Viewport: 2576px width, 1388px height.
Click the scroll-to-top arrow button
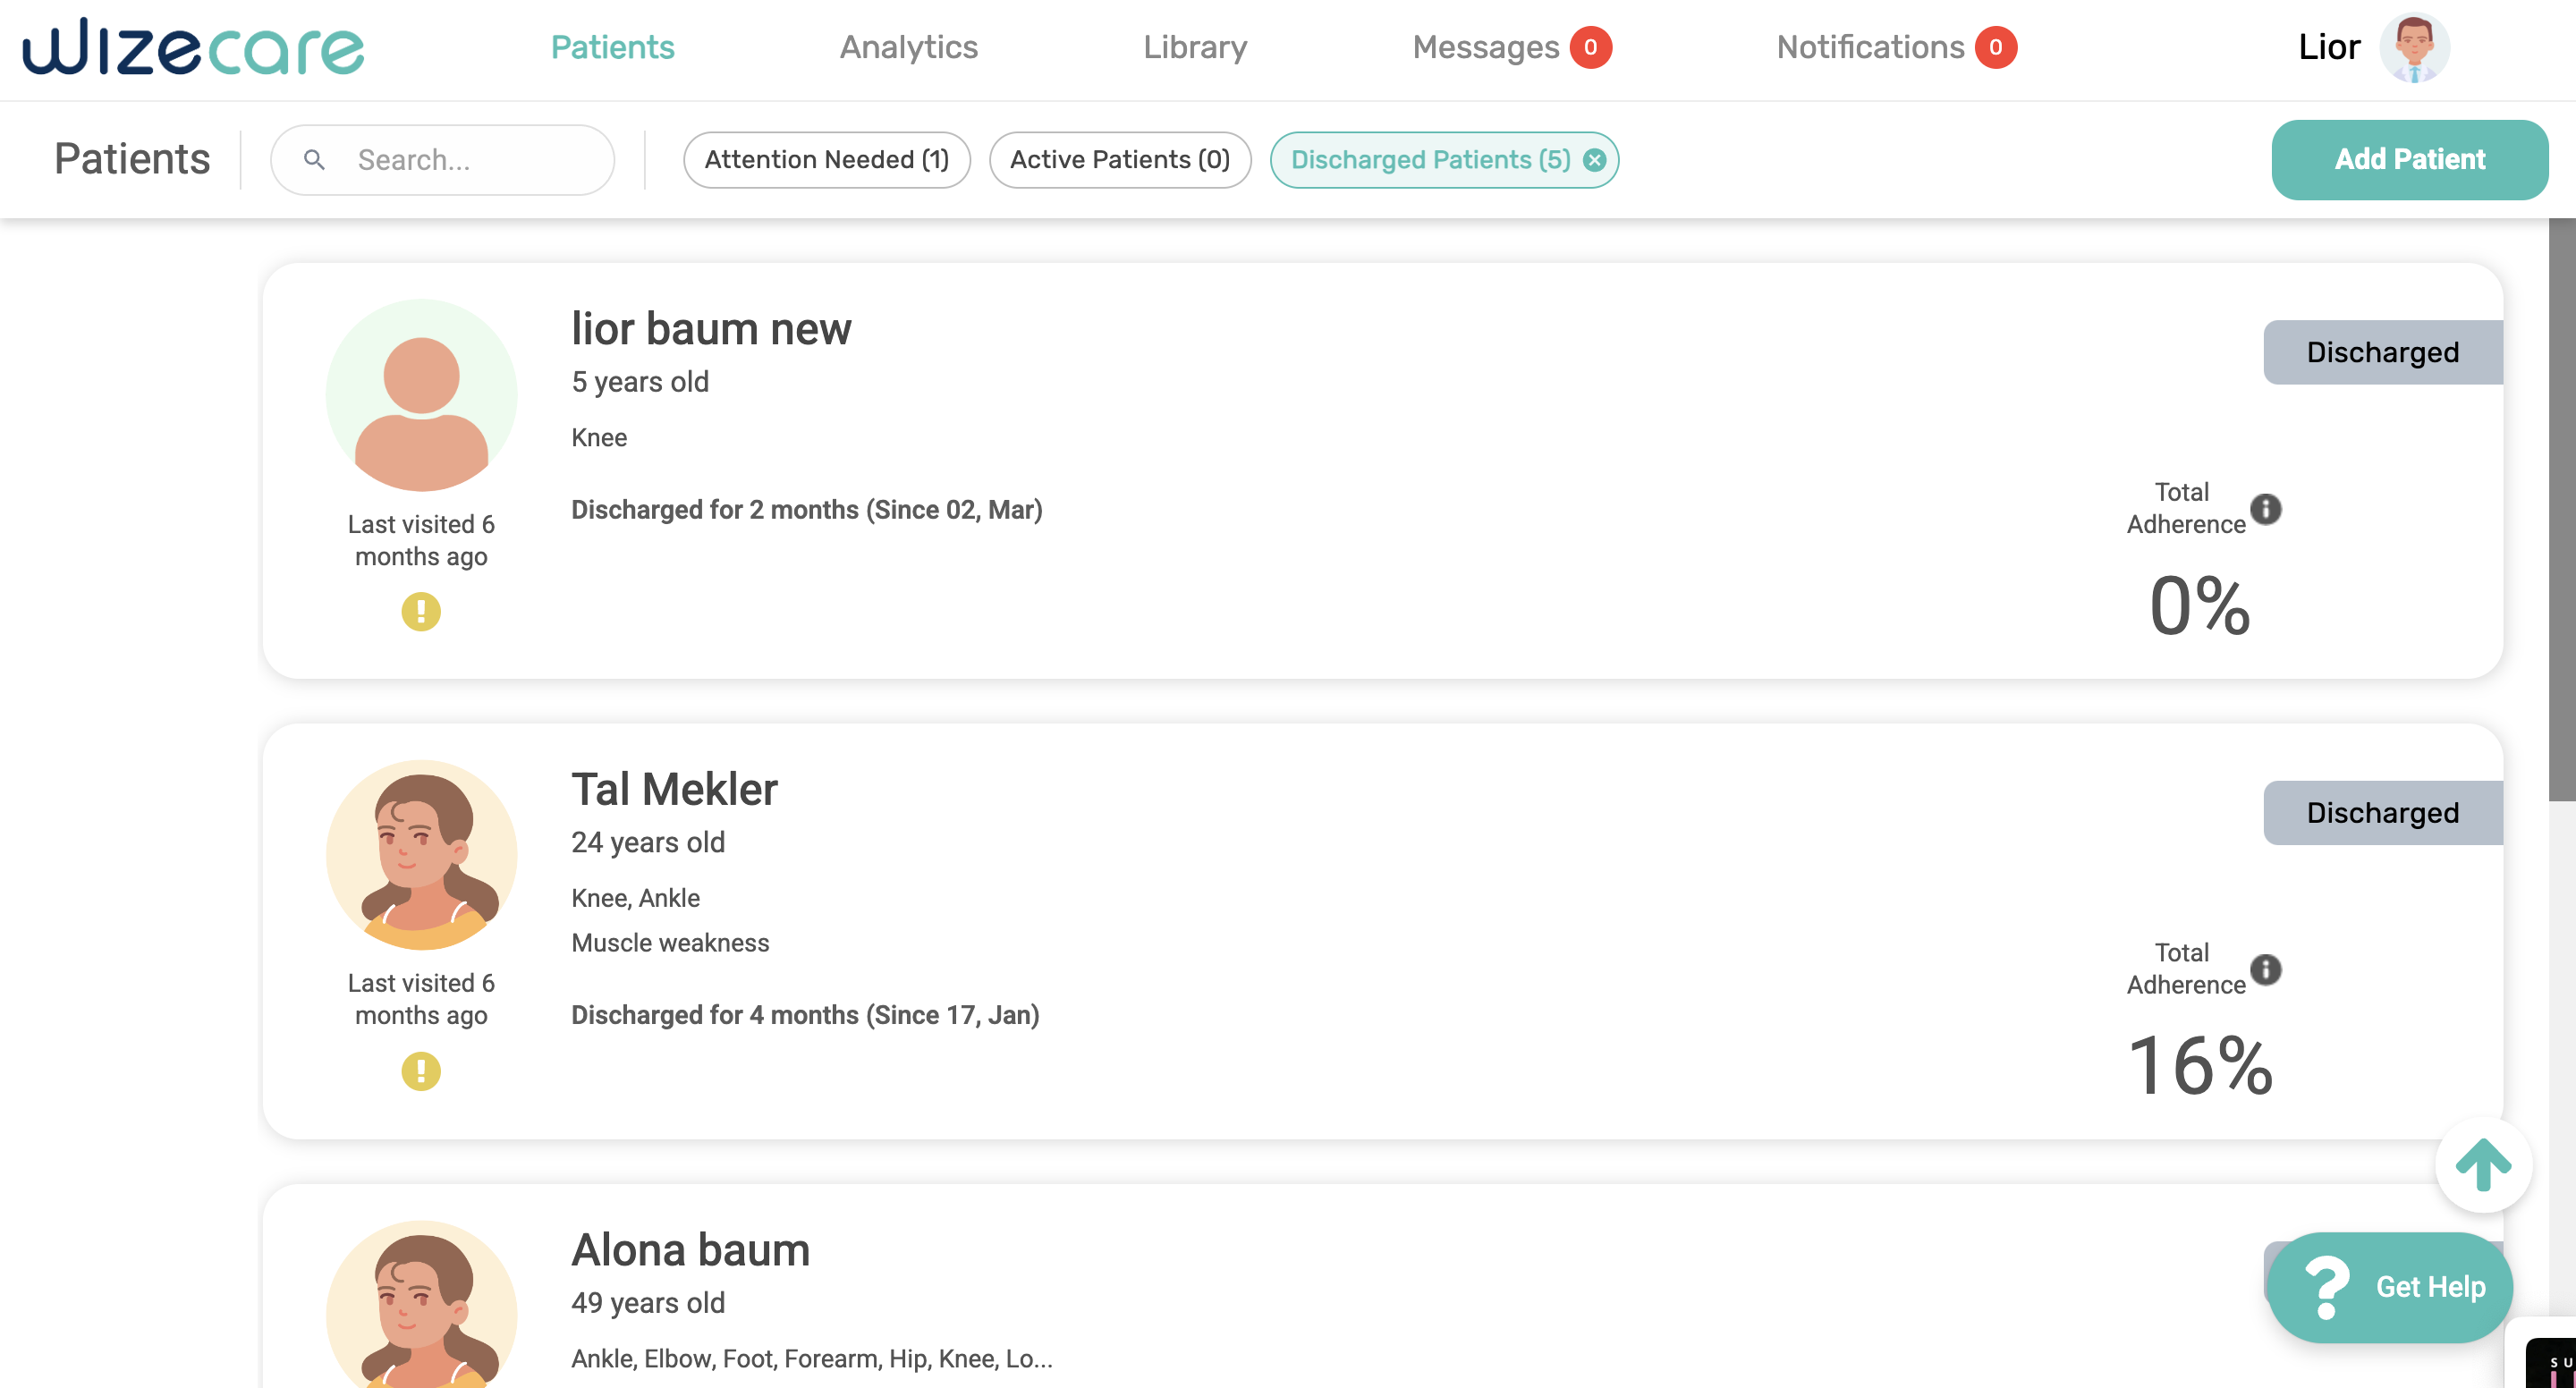coord(2483,1165)
